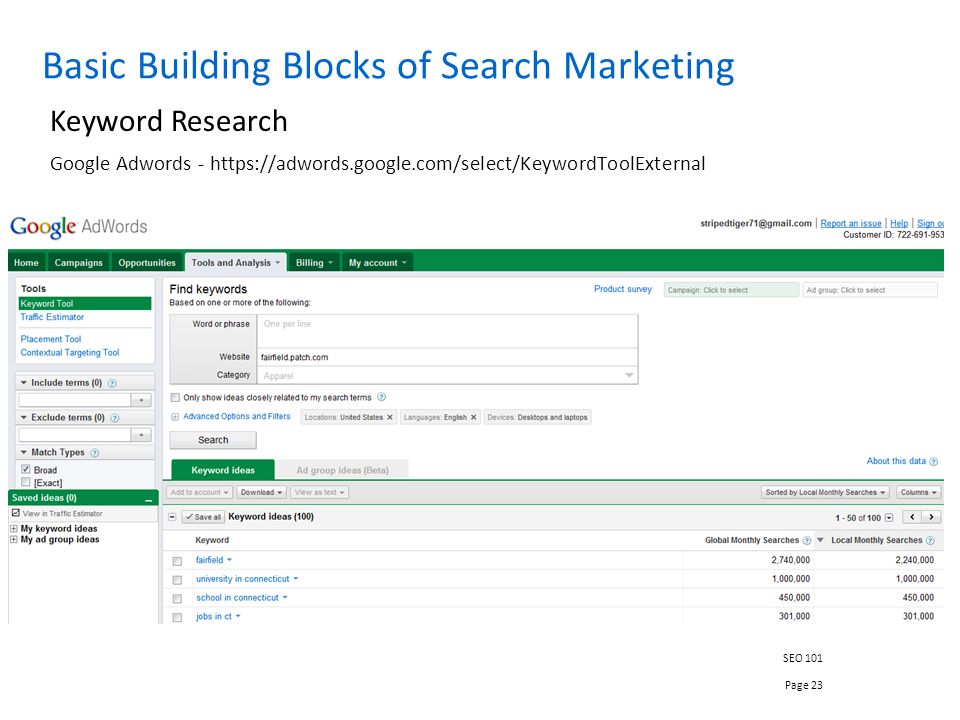Add the Include terms entry button
Screen dimensions: 960x720
141,400
